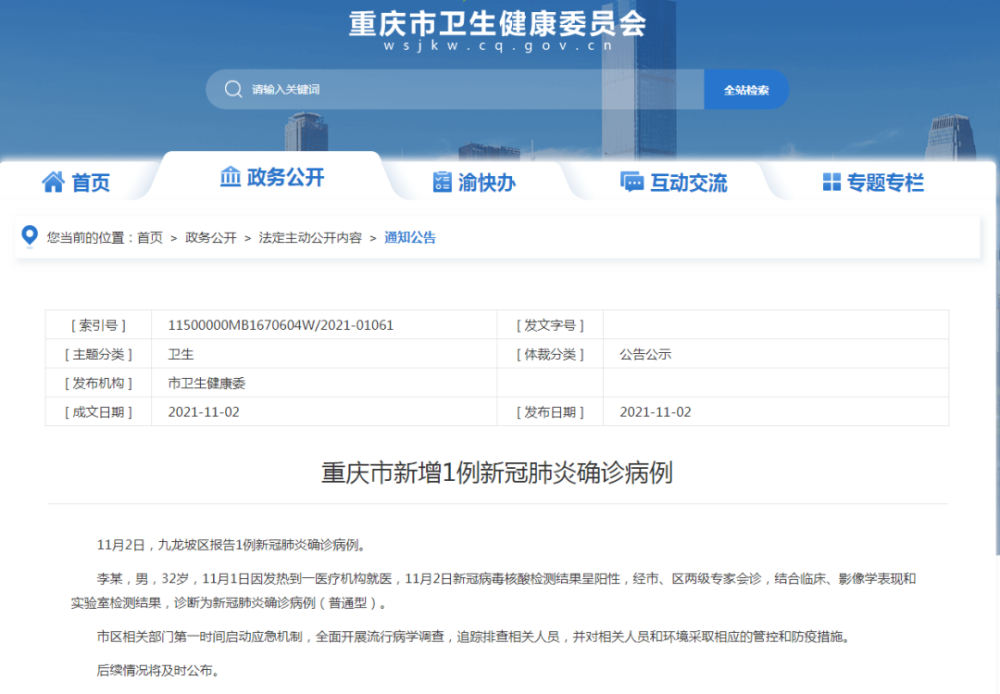Open 法定主动公开内容 breadcrumb link
The width and height of the screenshot is (1000, 694).
point(310,238)
